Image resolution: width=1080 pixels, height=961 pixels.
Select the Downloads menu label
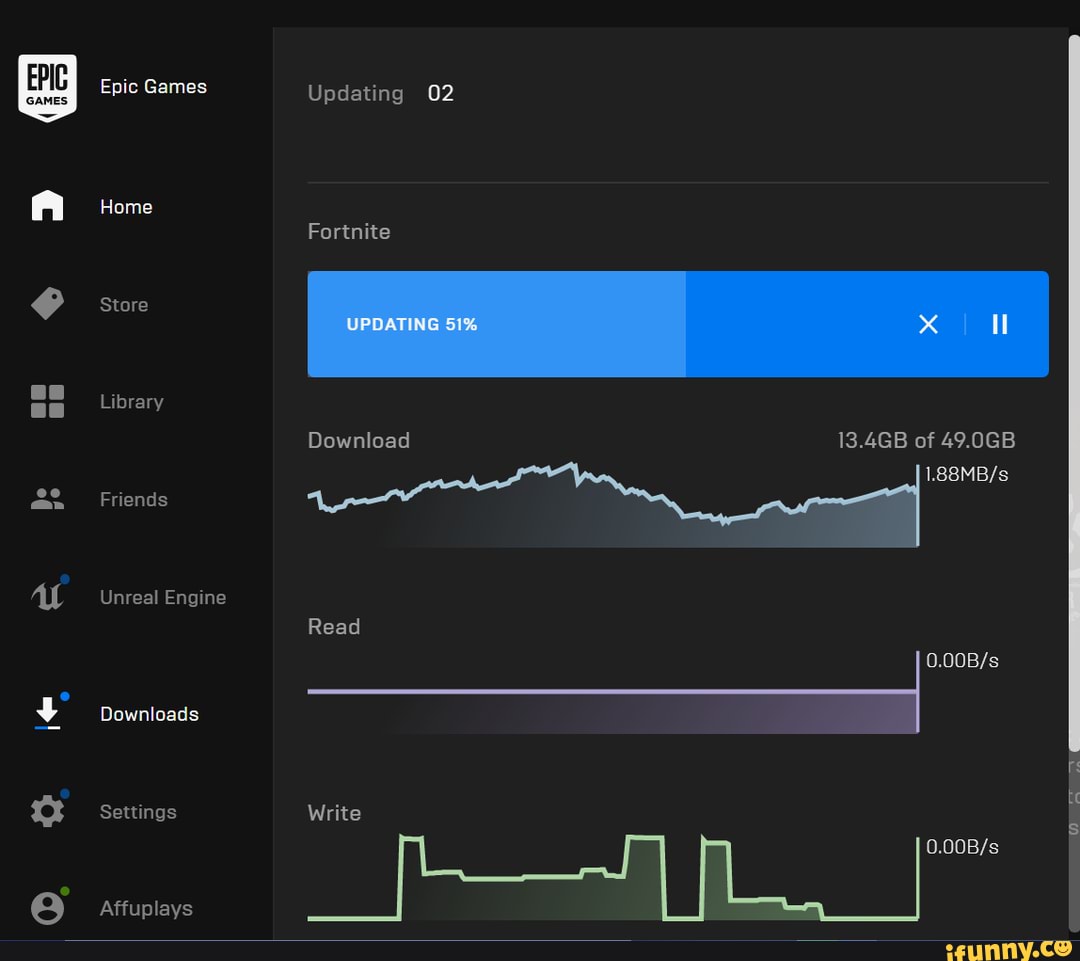[x=149, y=714]
